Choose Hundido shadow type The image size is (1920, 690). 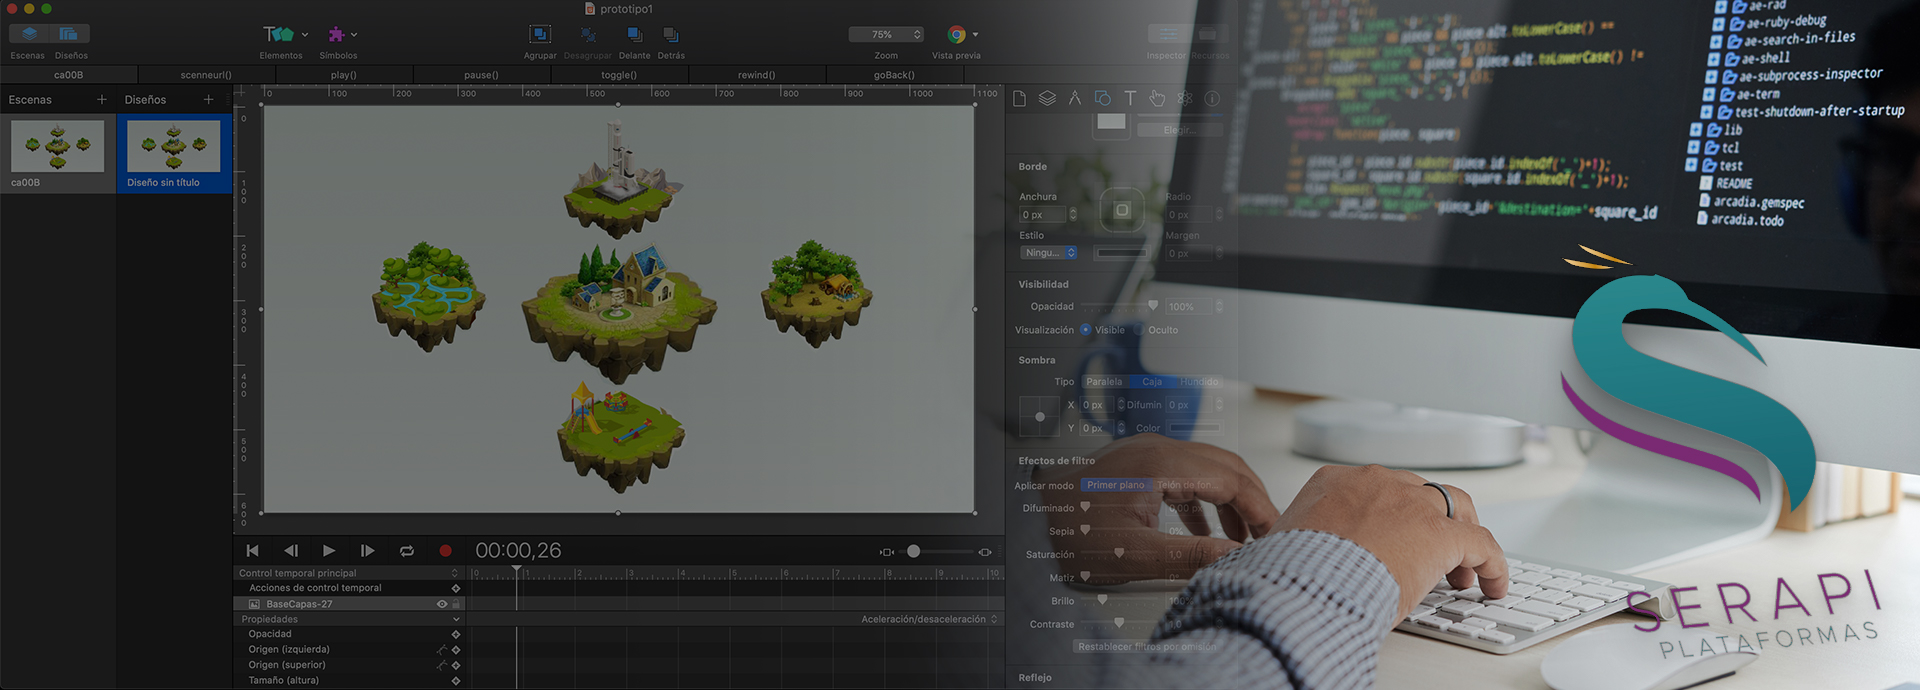(x=1199, y=382)
